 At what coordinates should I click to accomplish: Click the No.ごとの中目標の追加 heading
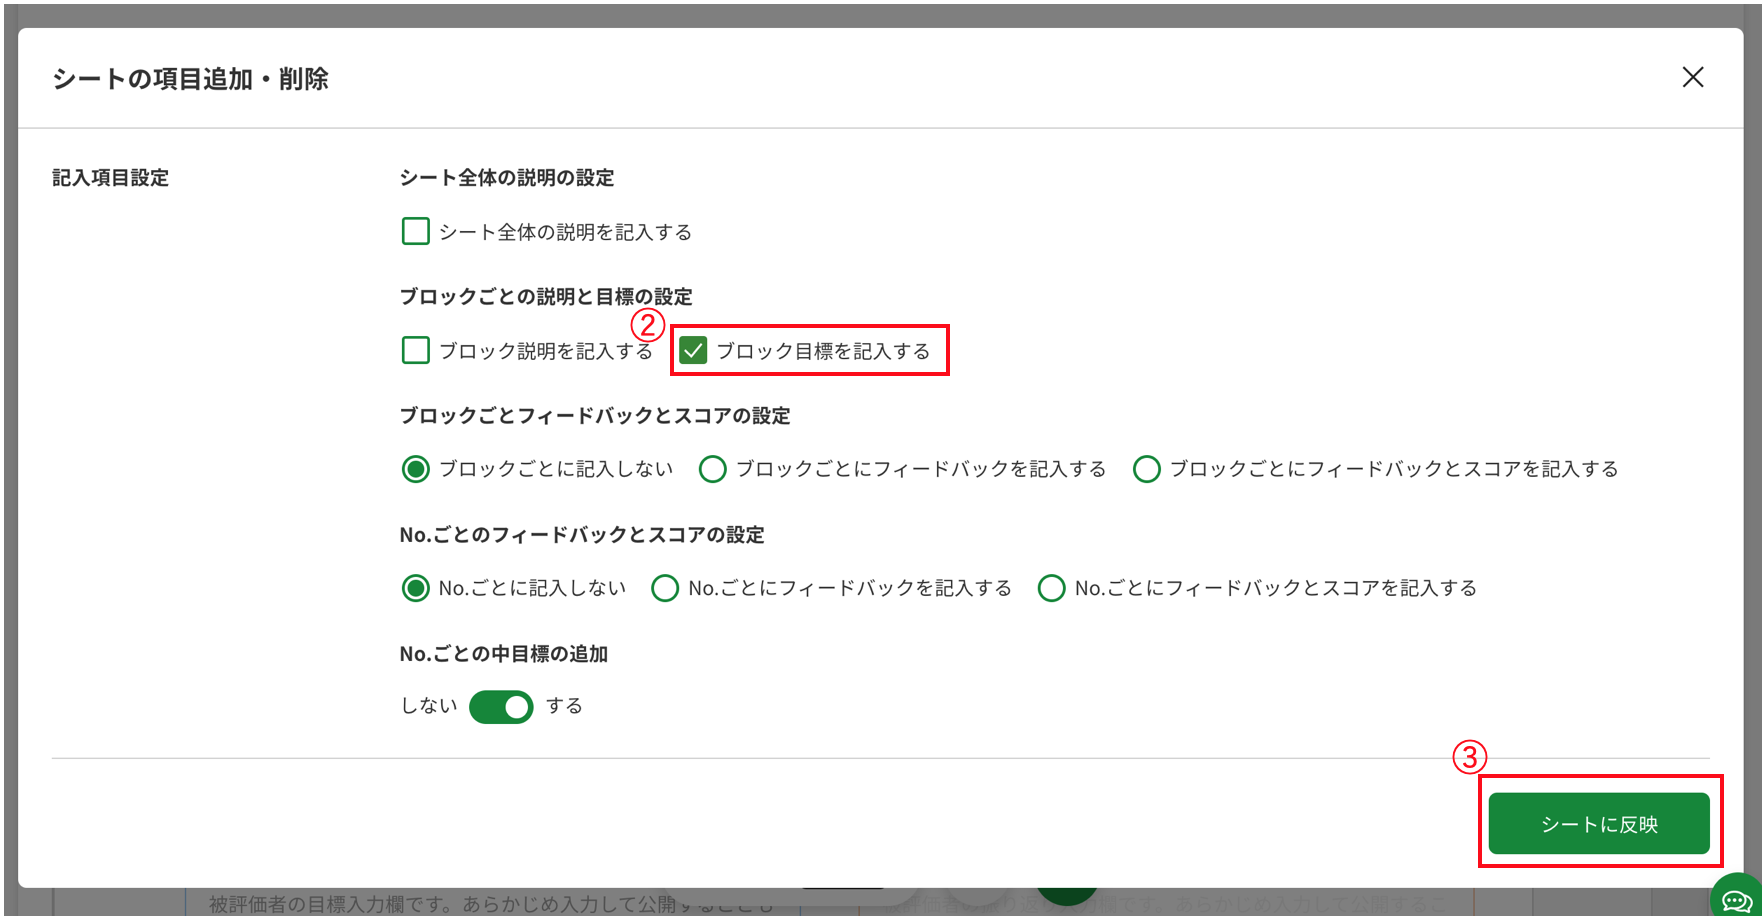(504, 654)
